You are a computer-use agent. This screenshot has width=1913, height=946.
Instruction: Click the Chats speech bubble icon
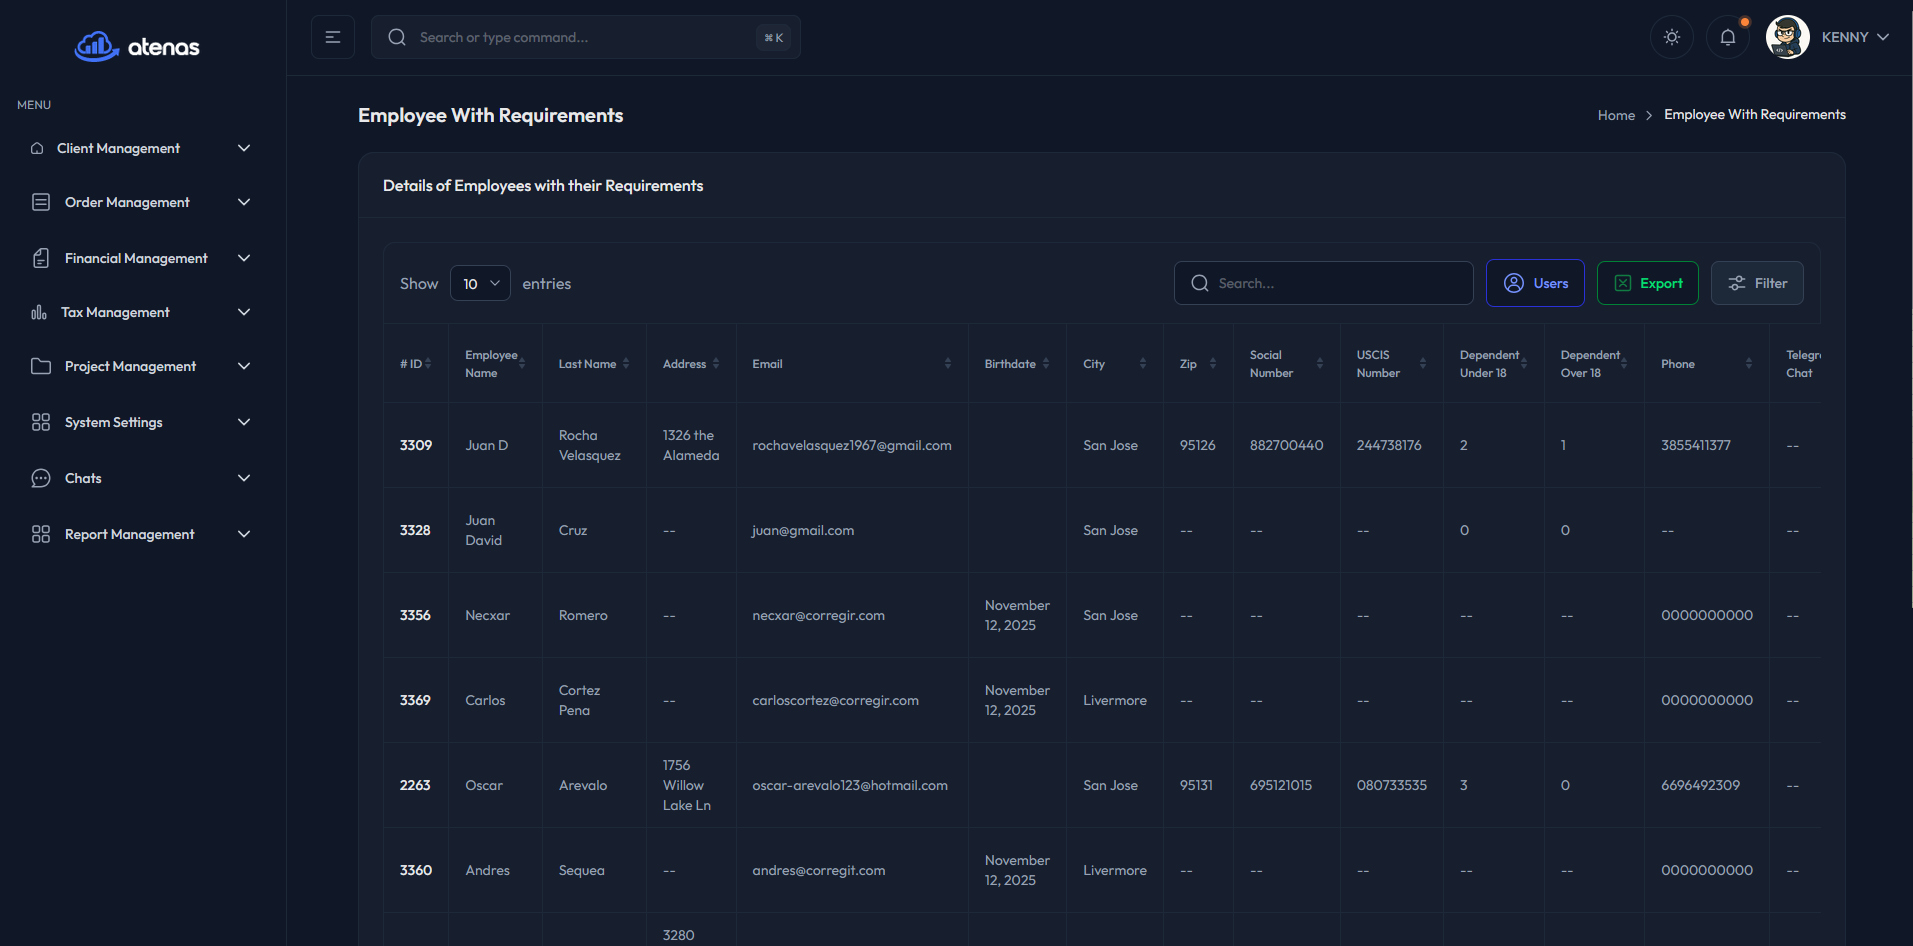coord(41,478)
